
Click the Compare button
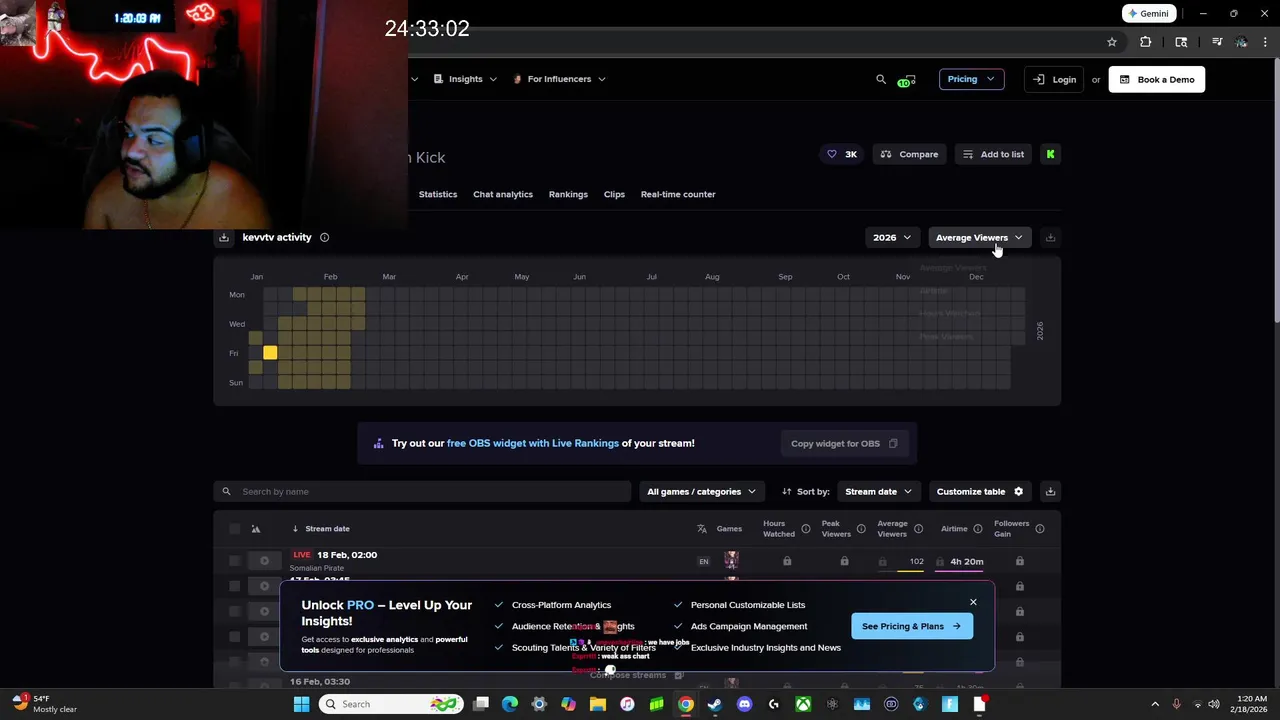(910, 154)
